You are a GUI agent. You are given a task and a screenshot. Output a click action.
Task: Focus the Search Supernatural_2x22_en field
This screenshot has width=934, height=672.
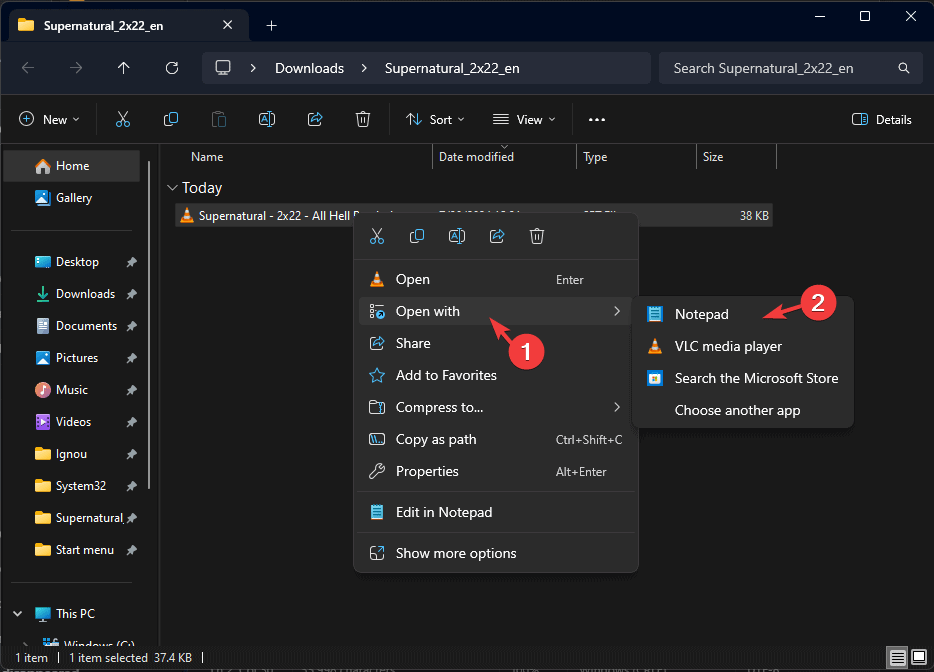pyautogui.click(x=791, y=68)
